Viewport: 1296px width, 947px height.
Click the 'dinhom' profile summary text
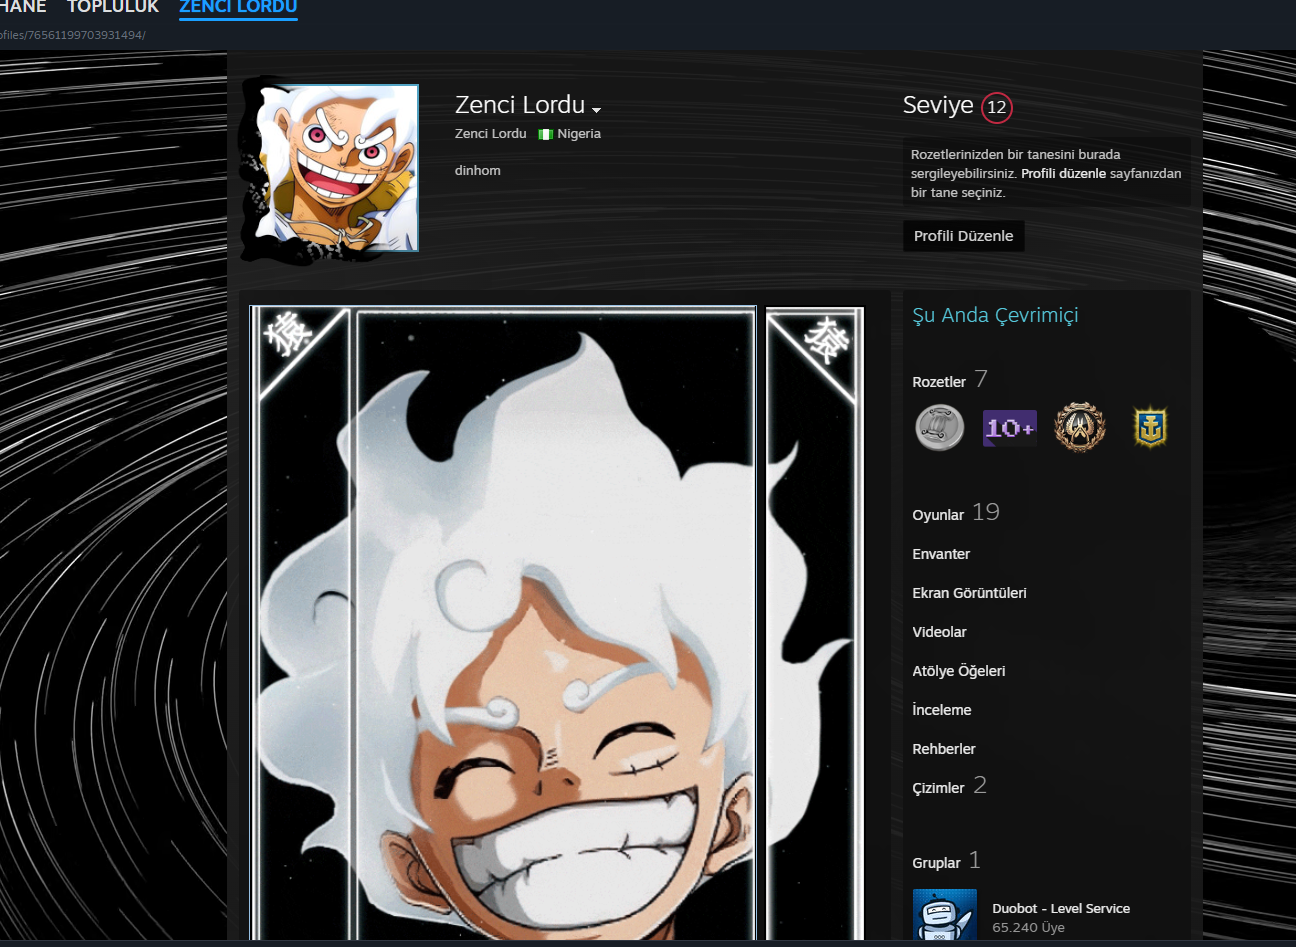pyautogui.click(x=478, y=170)
